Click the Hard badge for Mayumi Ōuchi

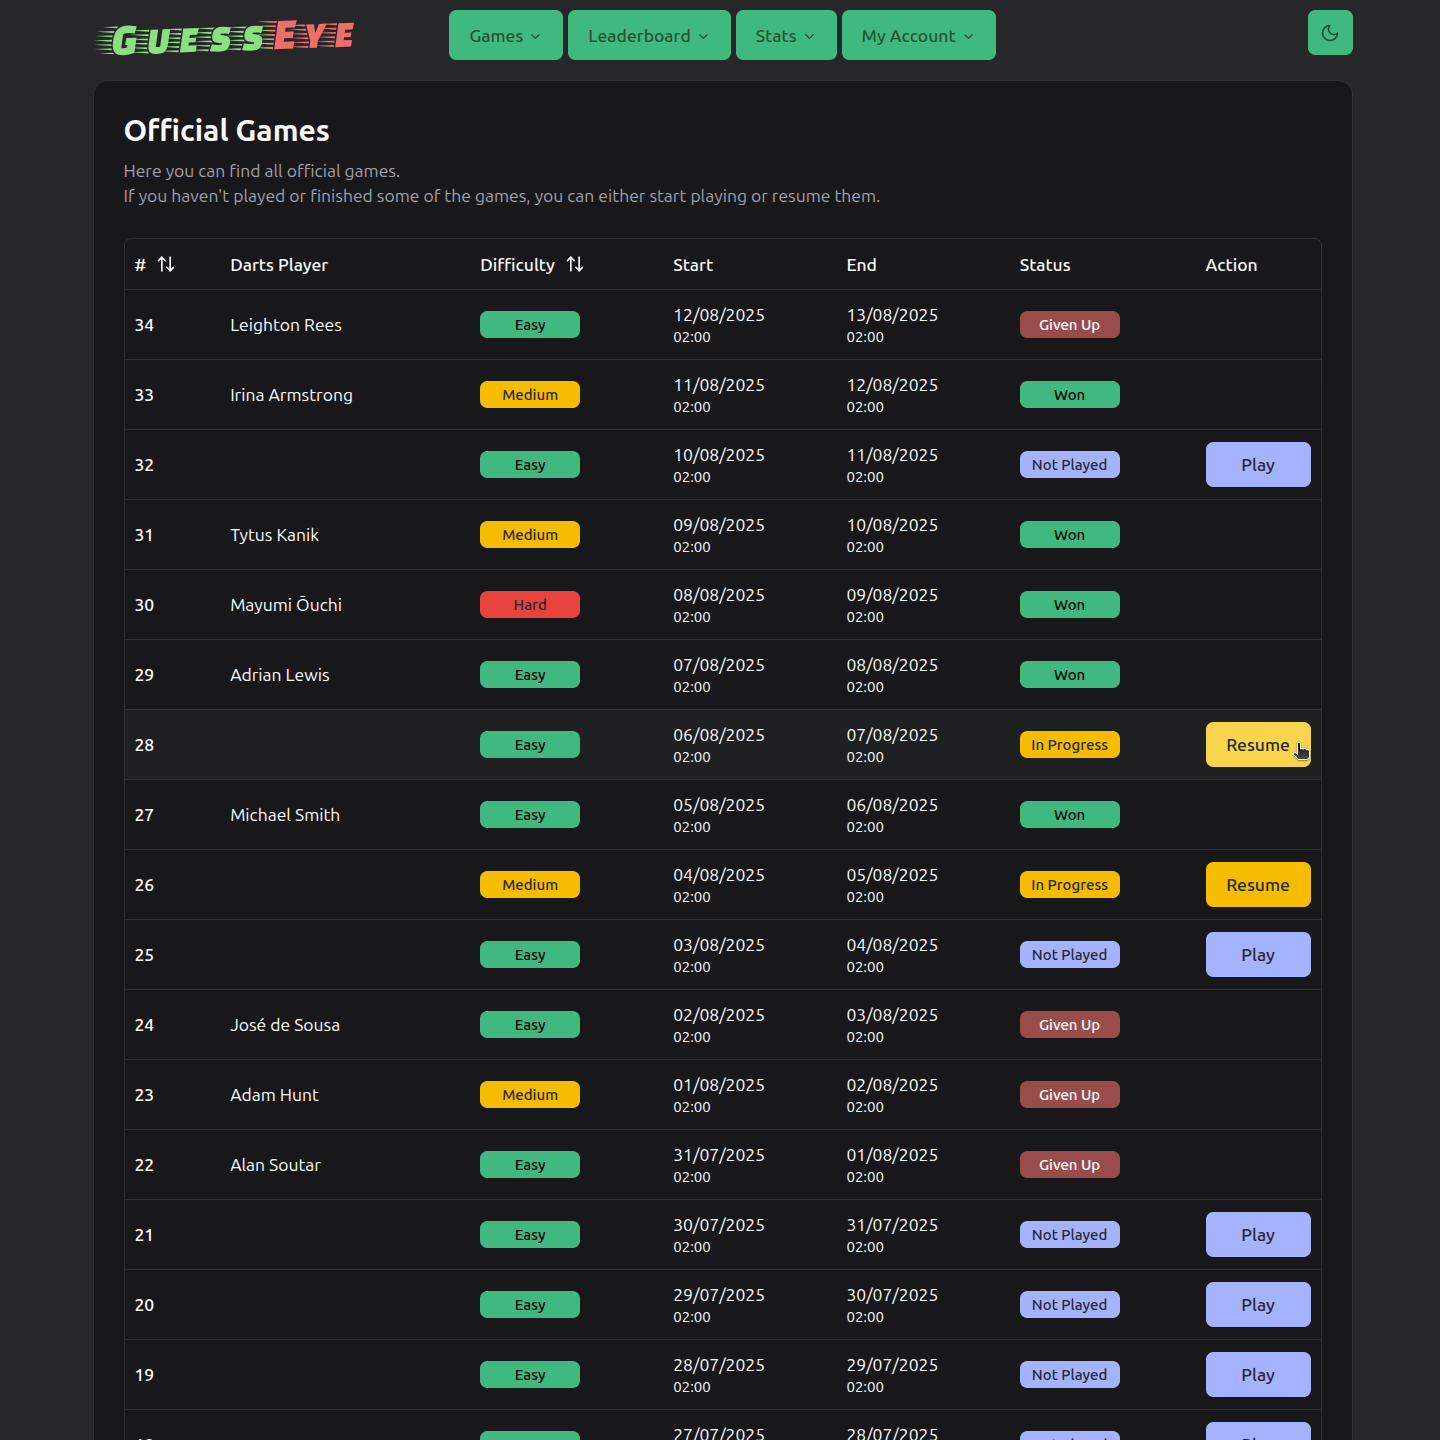[529, 604]
